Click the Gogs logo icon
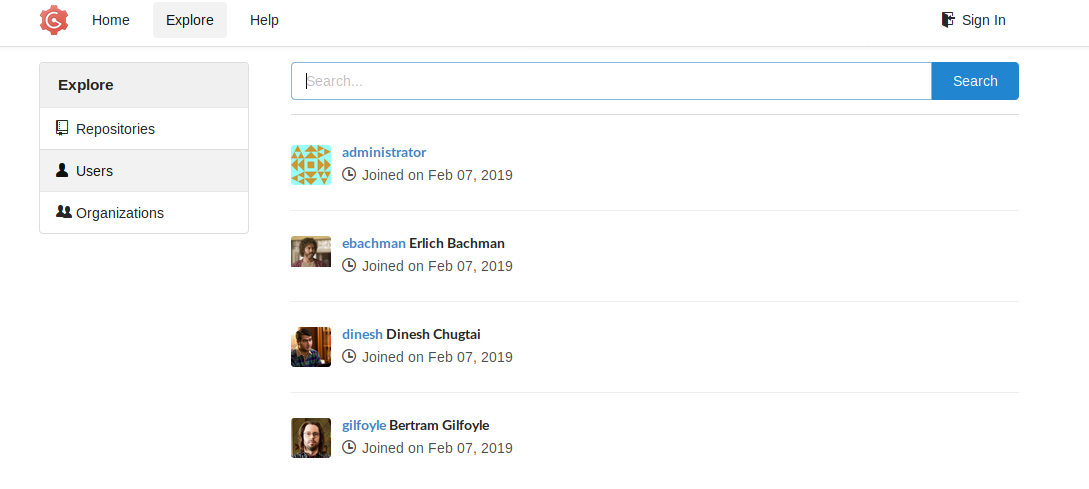This screenshot has width=1089, height=489. [x=54, y=20]
